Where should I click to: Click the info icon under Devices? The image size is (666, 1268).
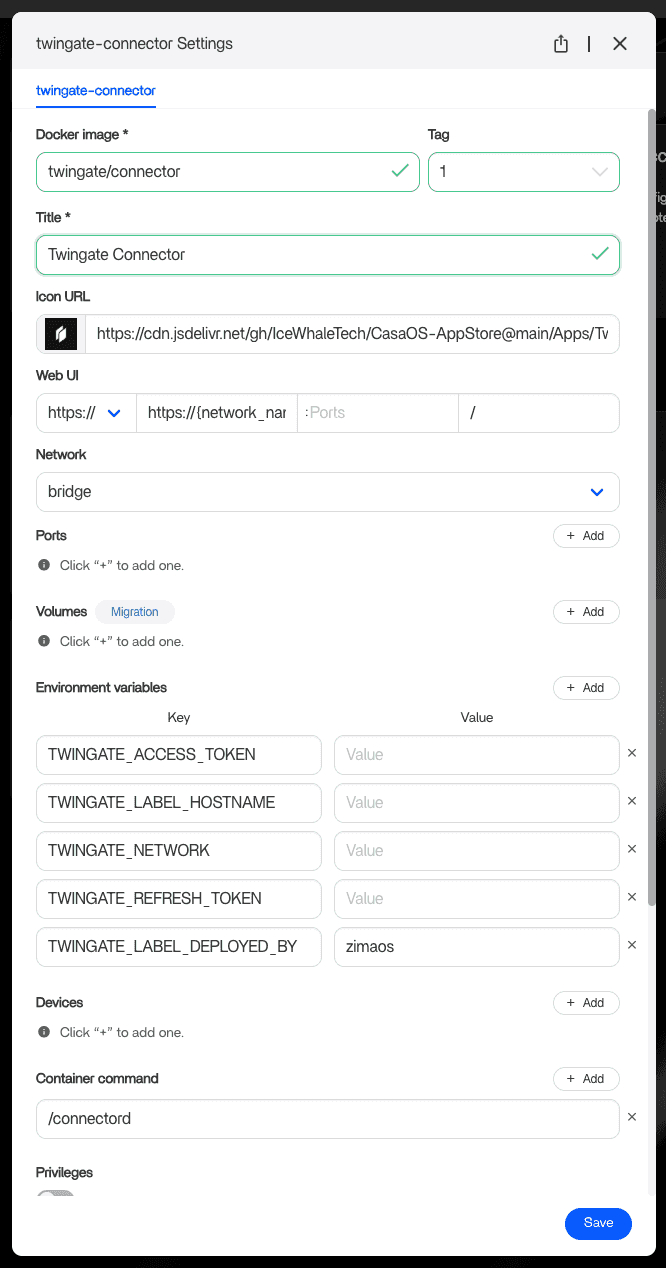pyautogui.click(x=44, y=1032)
